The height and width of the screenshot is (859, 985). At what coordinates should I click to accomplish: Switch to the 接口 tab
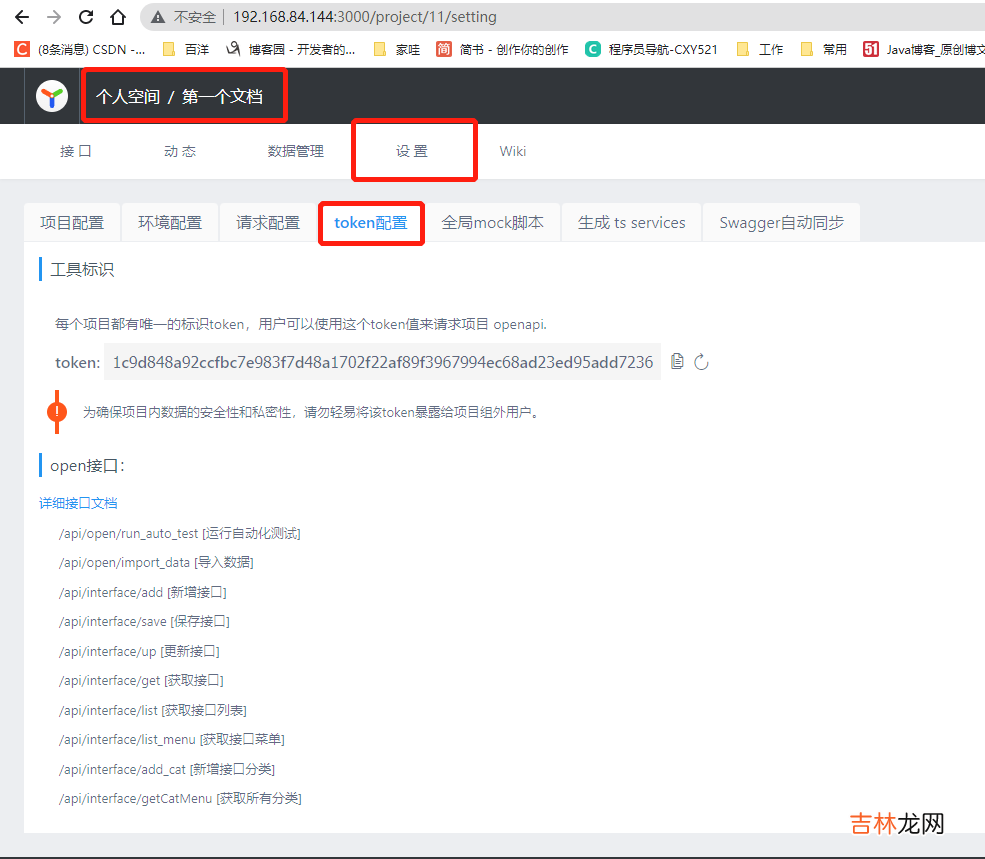point(75,151)
